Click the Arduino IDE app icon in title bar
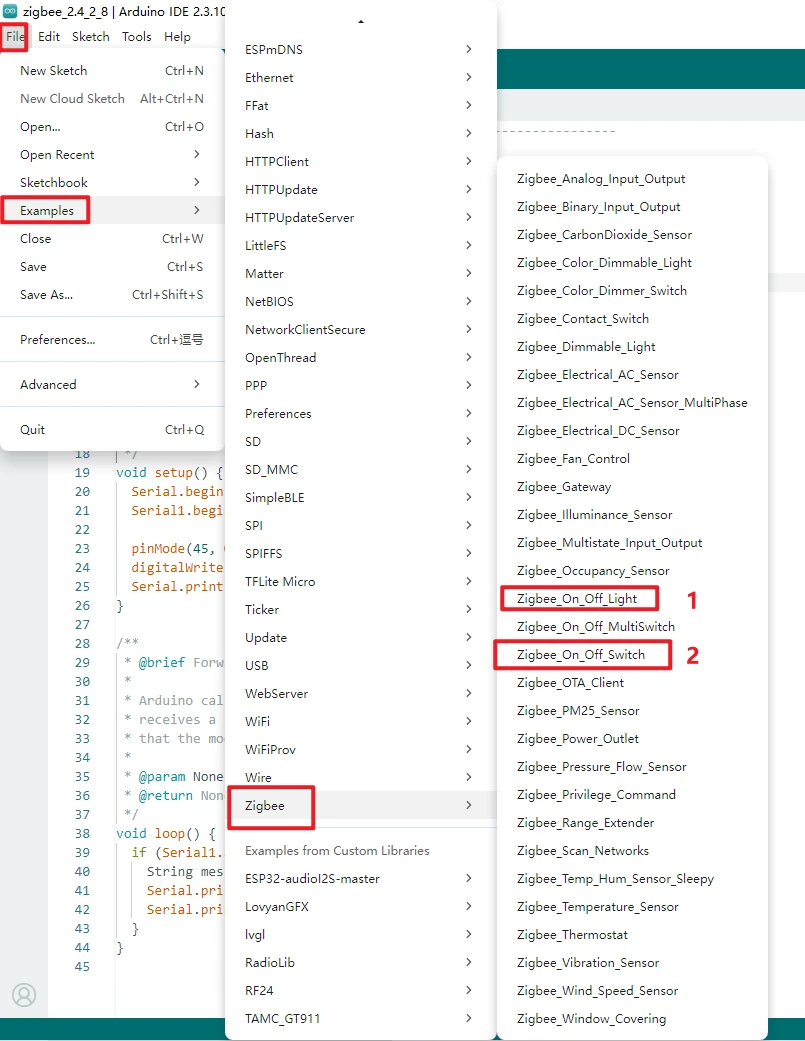Image resolution: width=805 pixels, height=1041 pixels. [x=10, y=11]
